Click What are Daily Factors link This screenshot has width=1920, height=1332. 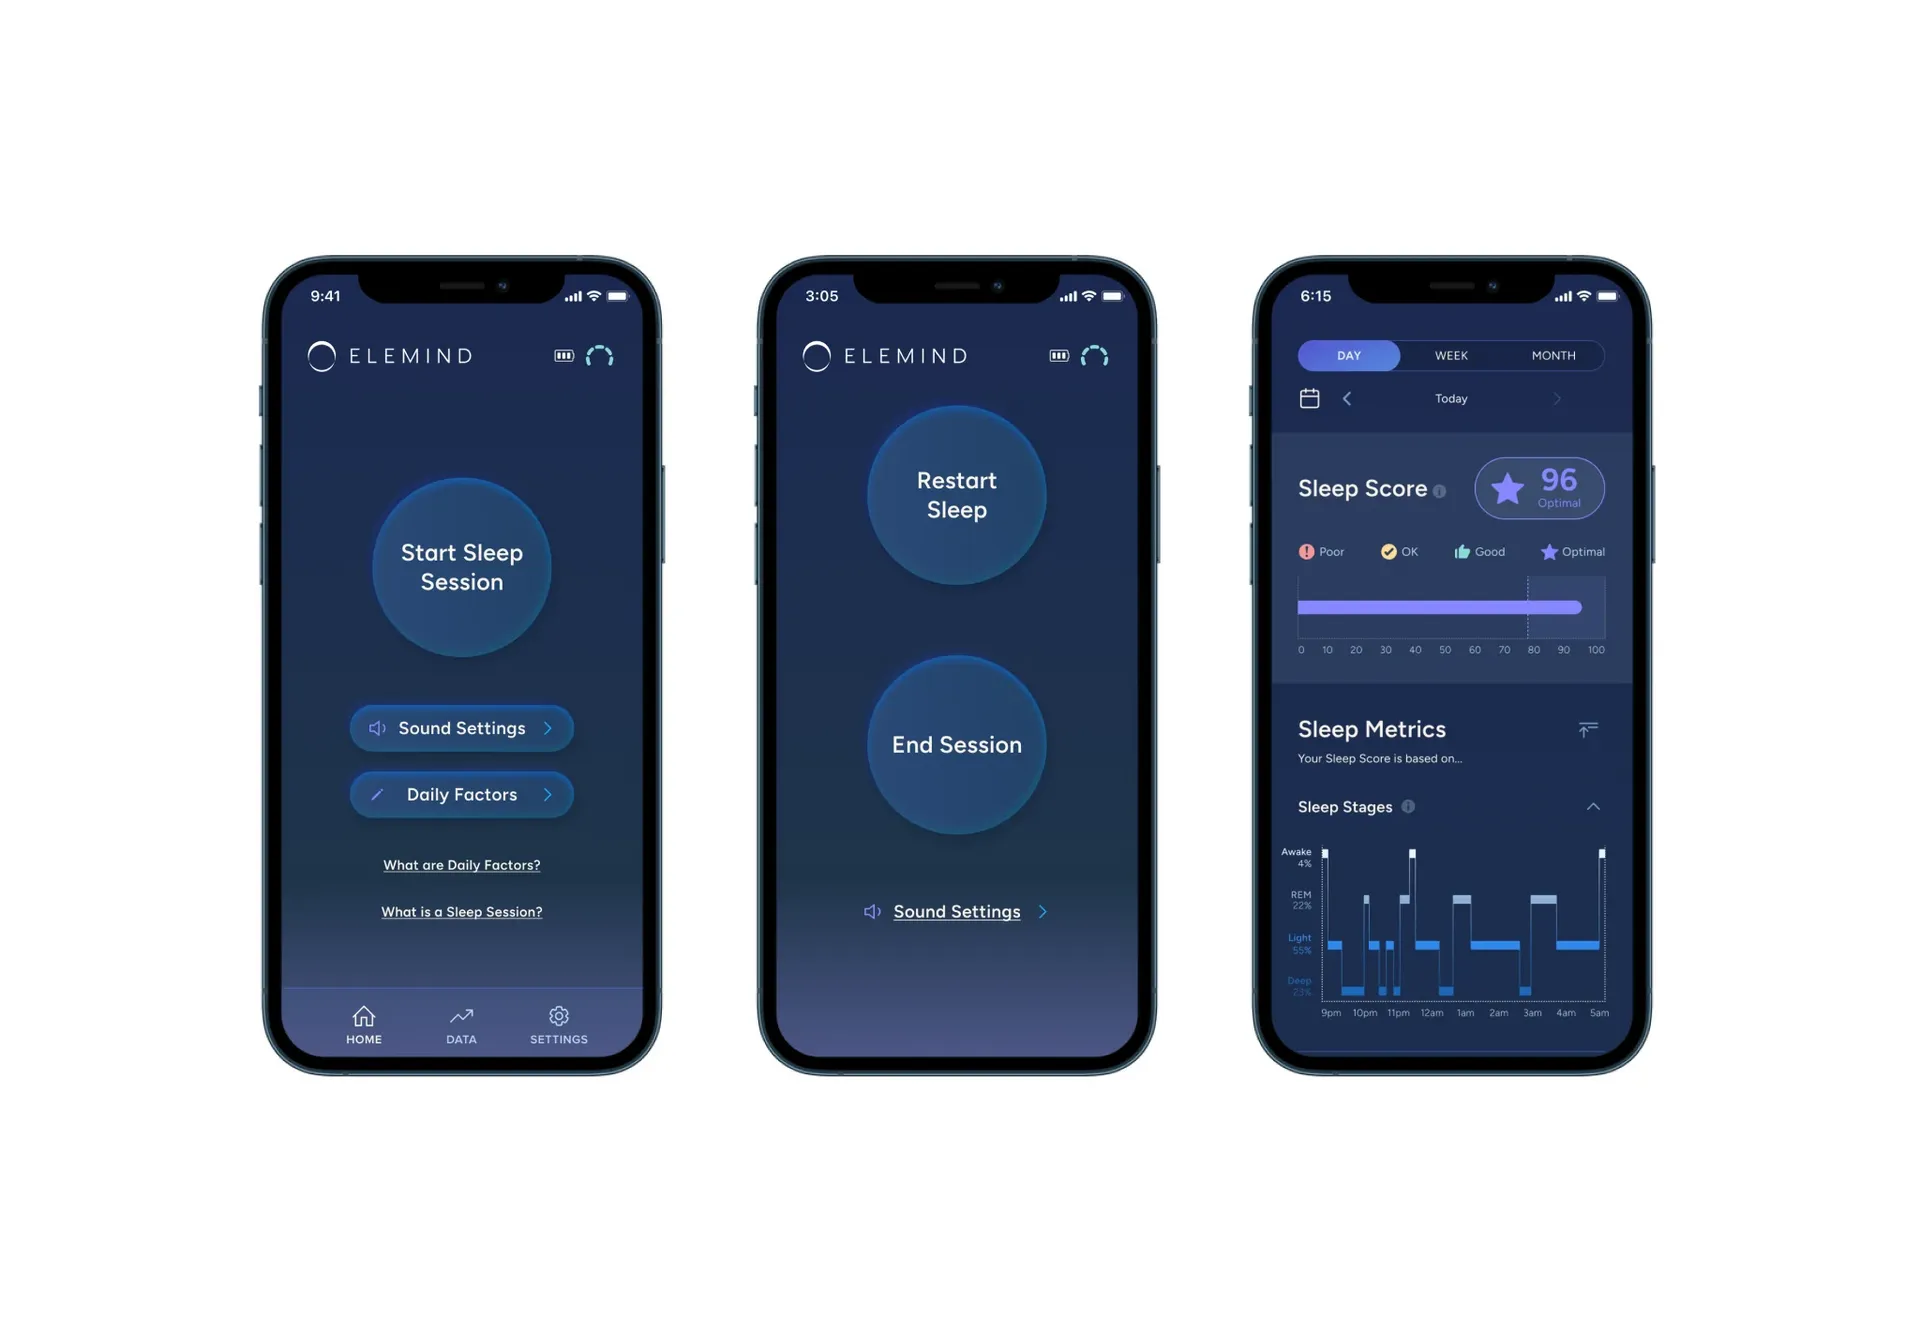pyautogui.click(x=462, y=865)
